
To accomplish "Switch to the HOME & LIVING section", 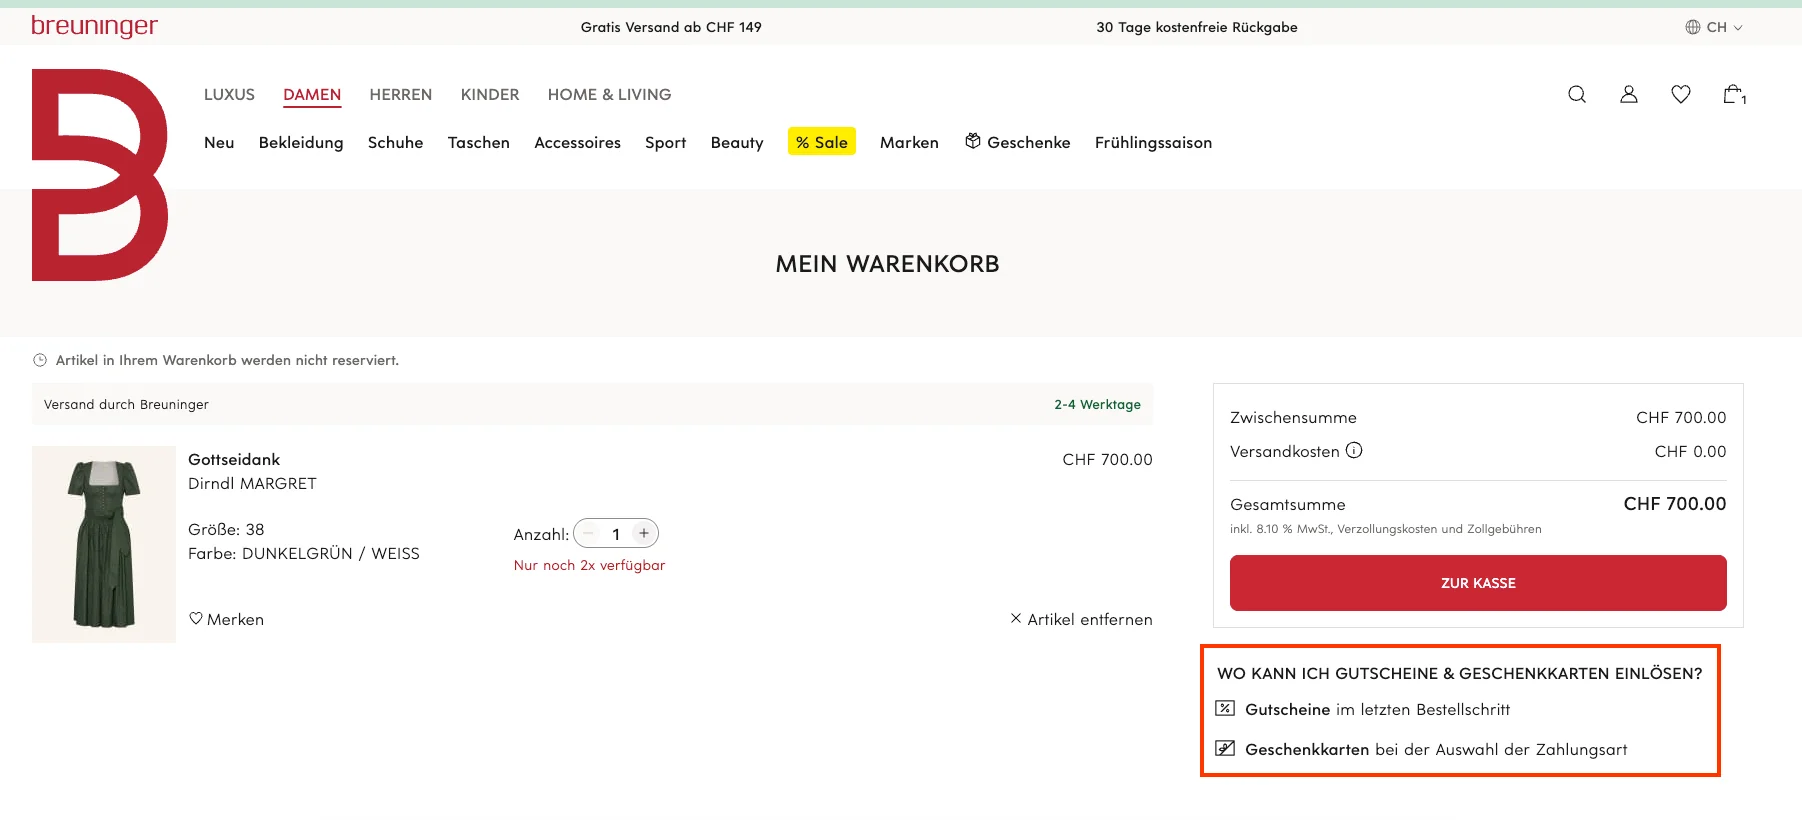I will click(x=609, y=94).
